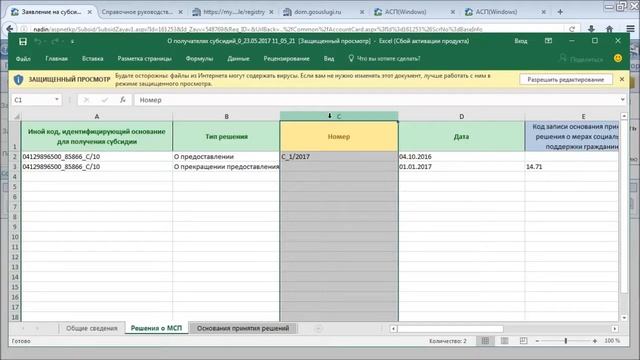Click the Redo arrow in quick access toolbar

point(55,42)
